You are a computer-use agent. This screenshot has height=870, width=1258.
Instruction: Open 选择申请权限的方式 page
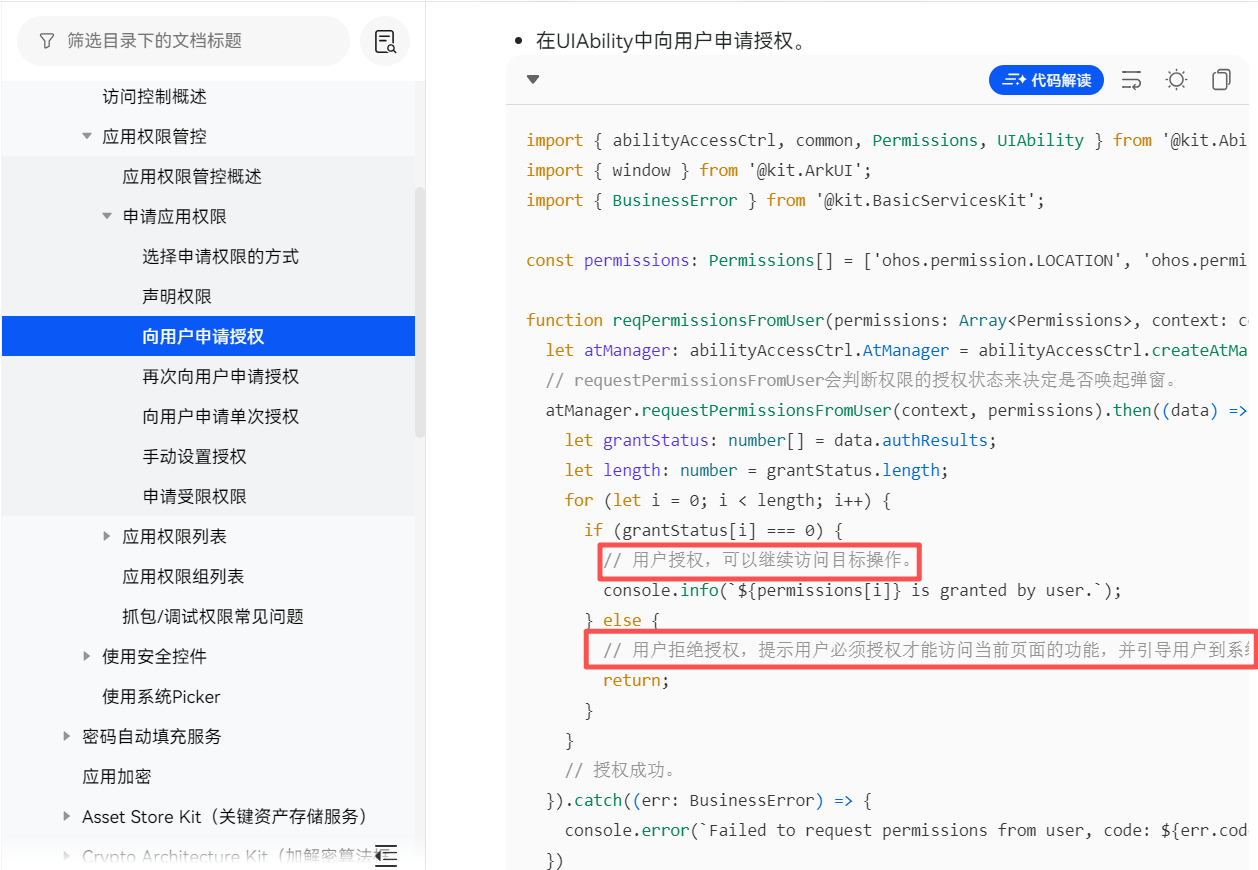tap(220, 257)
